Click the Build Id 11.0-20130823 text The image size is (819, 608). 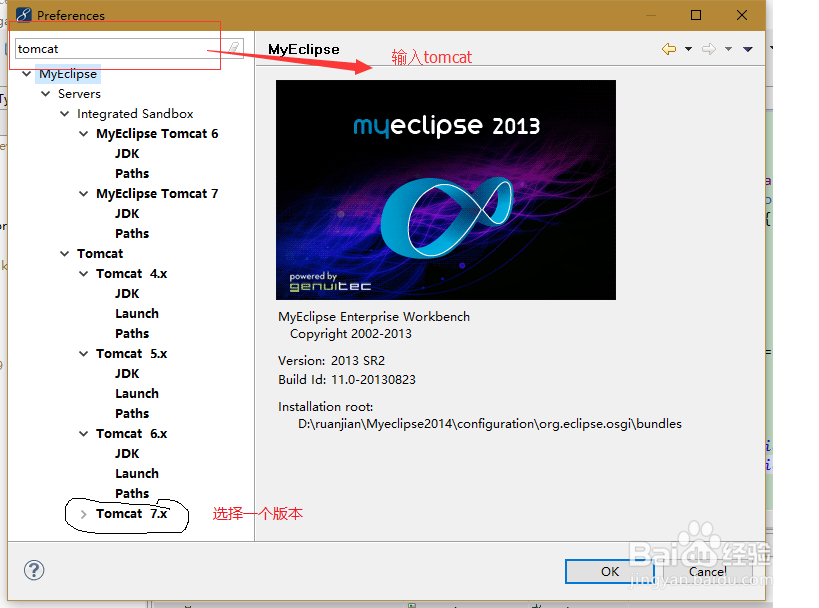pyautogui.click(x=347, y=380)
